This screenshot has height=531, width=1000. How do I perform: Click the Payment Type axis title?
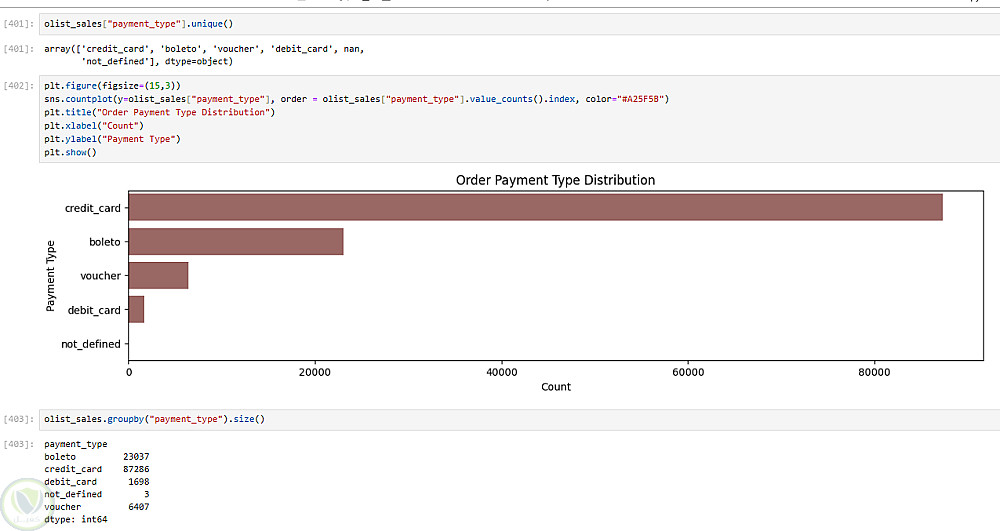click(51, 275)
